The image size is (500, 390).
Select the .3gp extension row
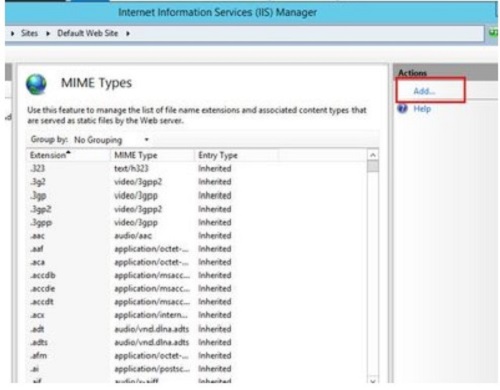pyautogui.click(x=197, y=195)
